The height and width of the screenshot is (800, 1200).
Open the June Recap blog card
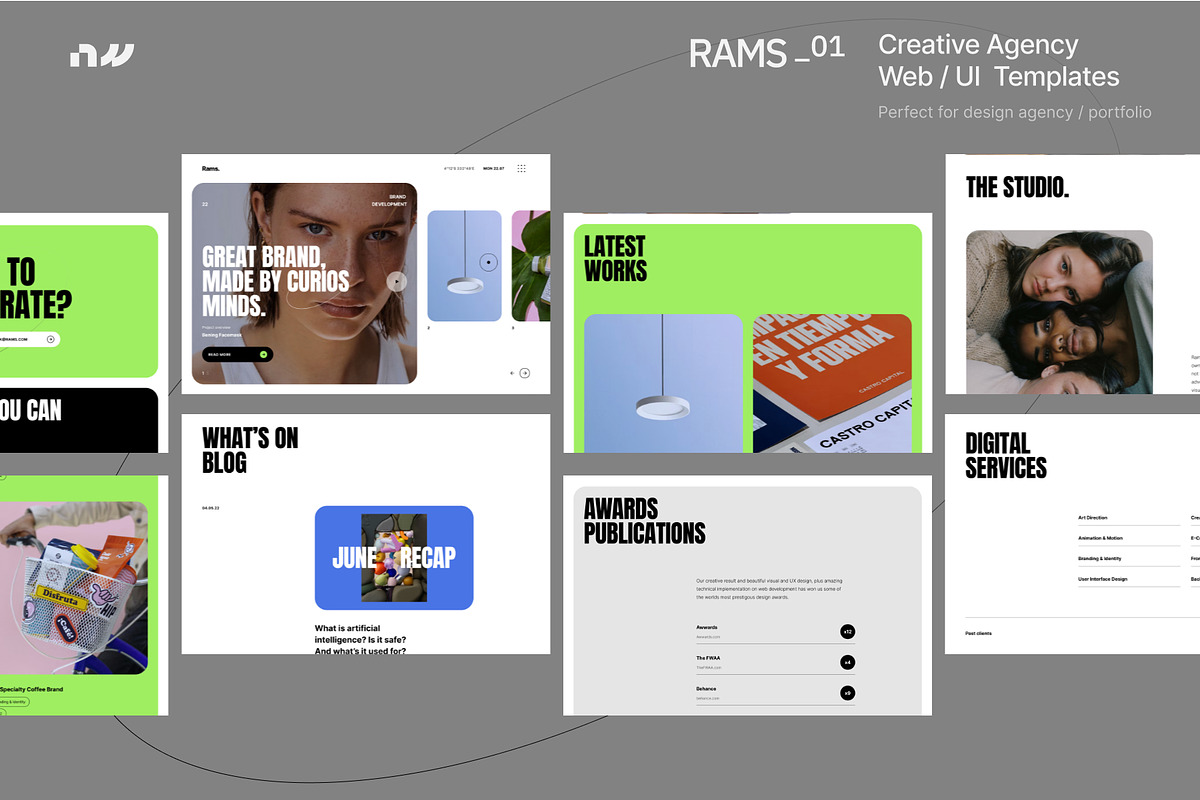click(x=394, y=558)
